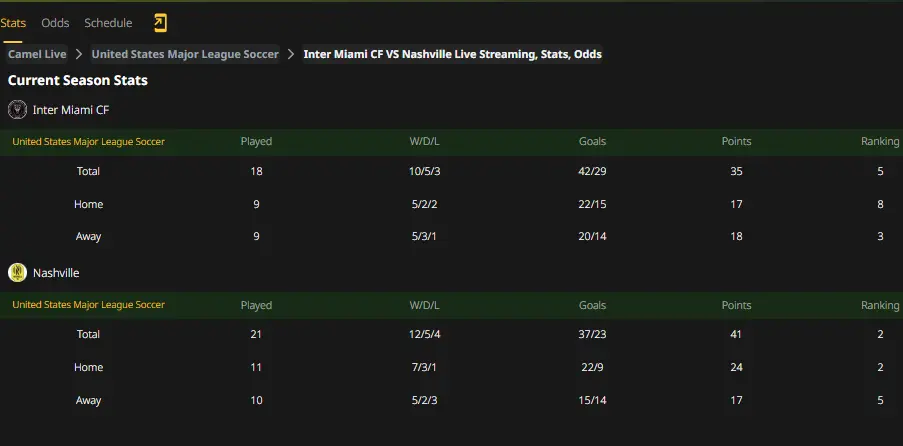This screenshot has height=446, width=903.
Task: Open United States Major League Soccer breadcrumb
Action: point(185,54)
